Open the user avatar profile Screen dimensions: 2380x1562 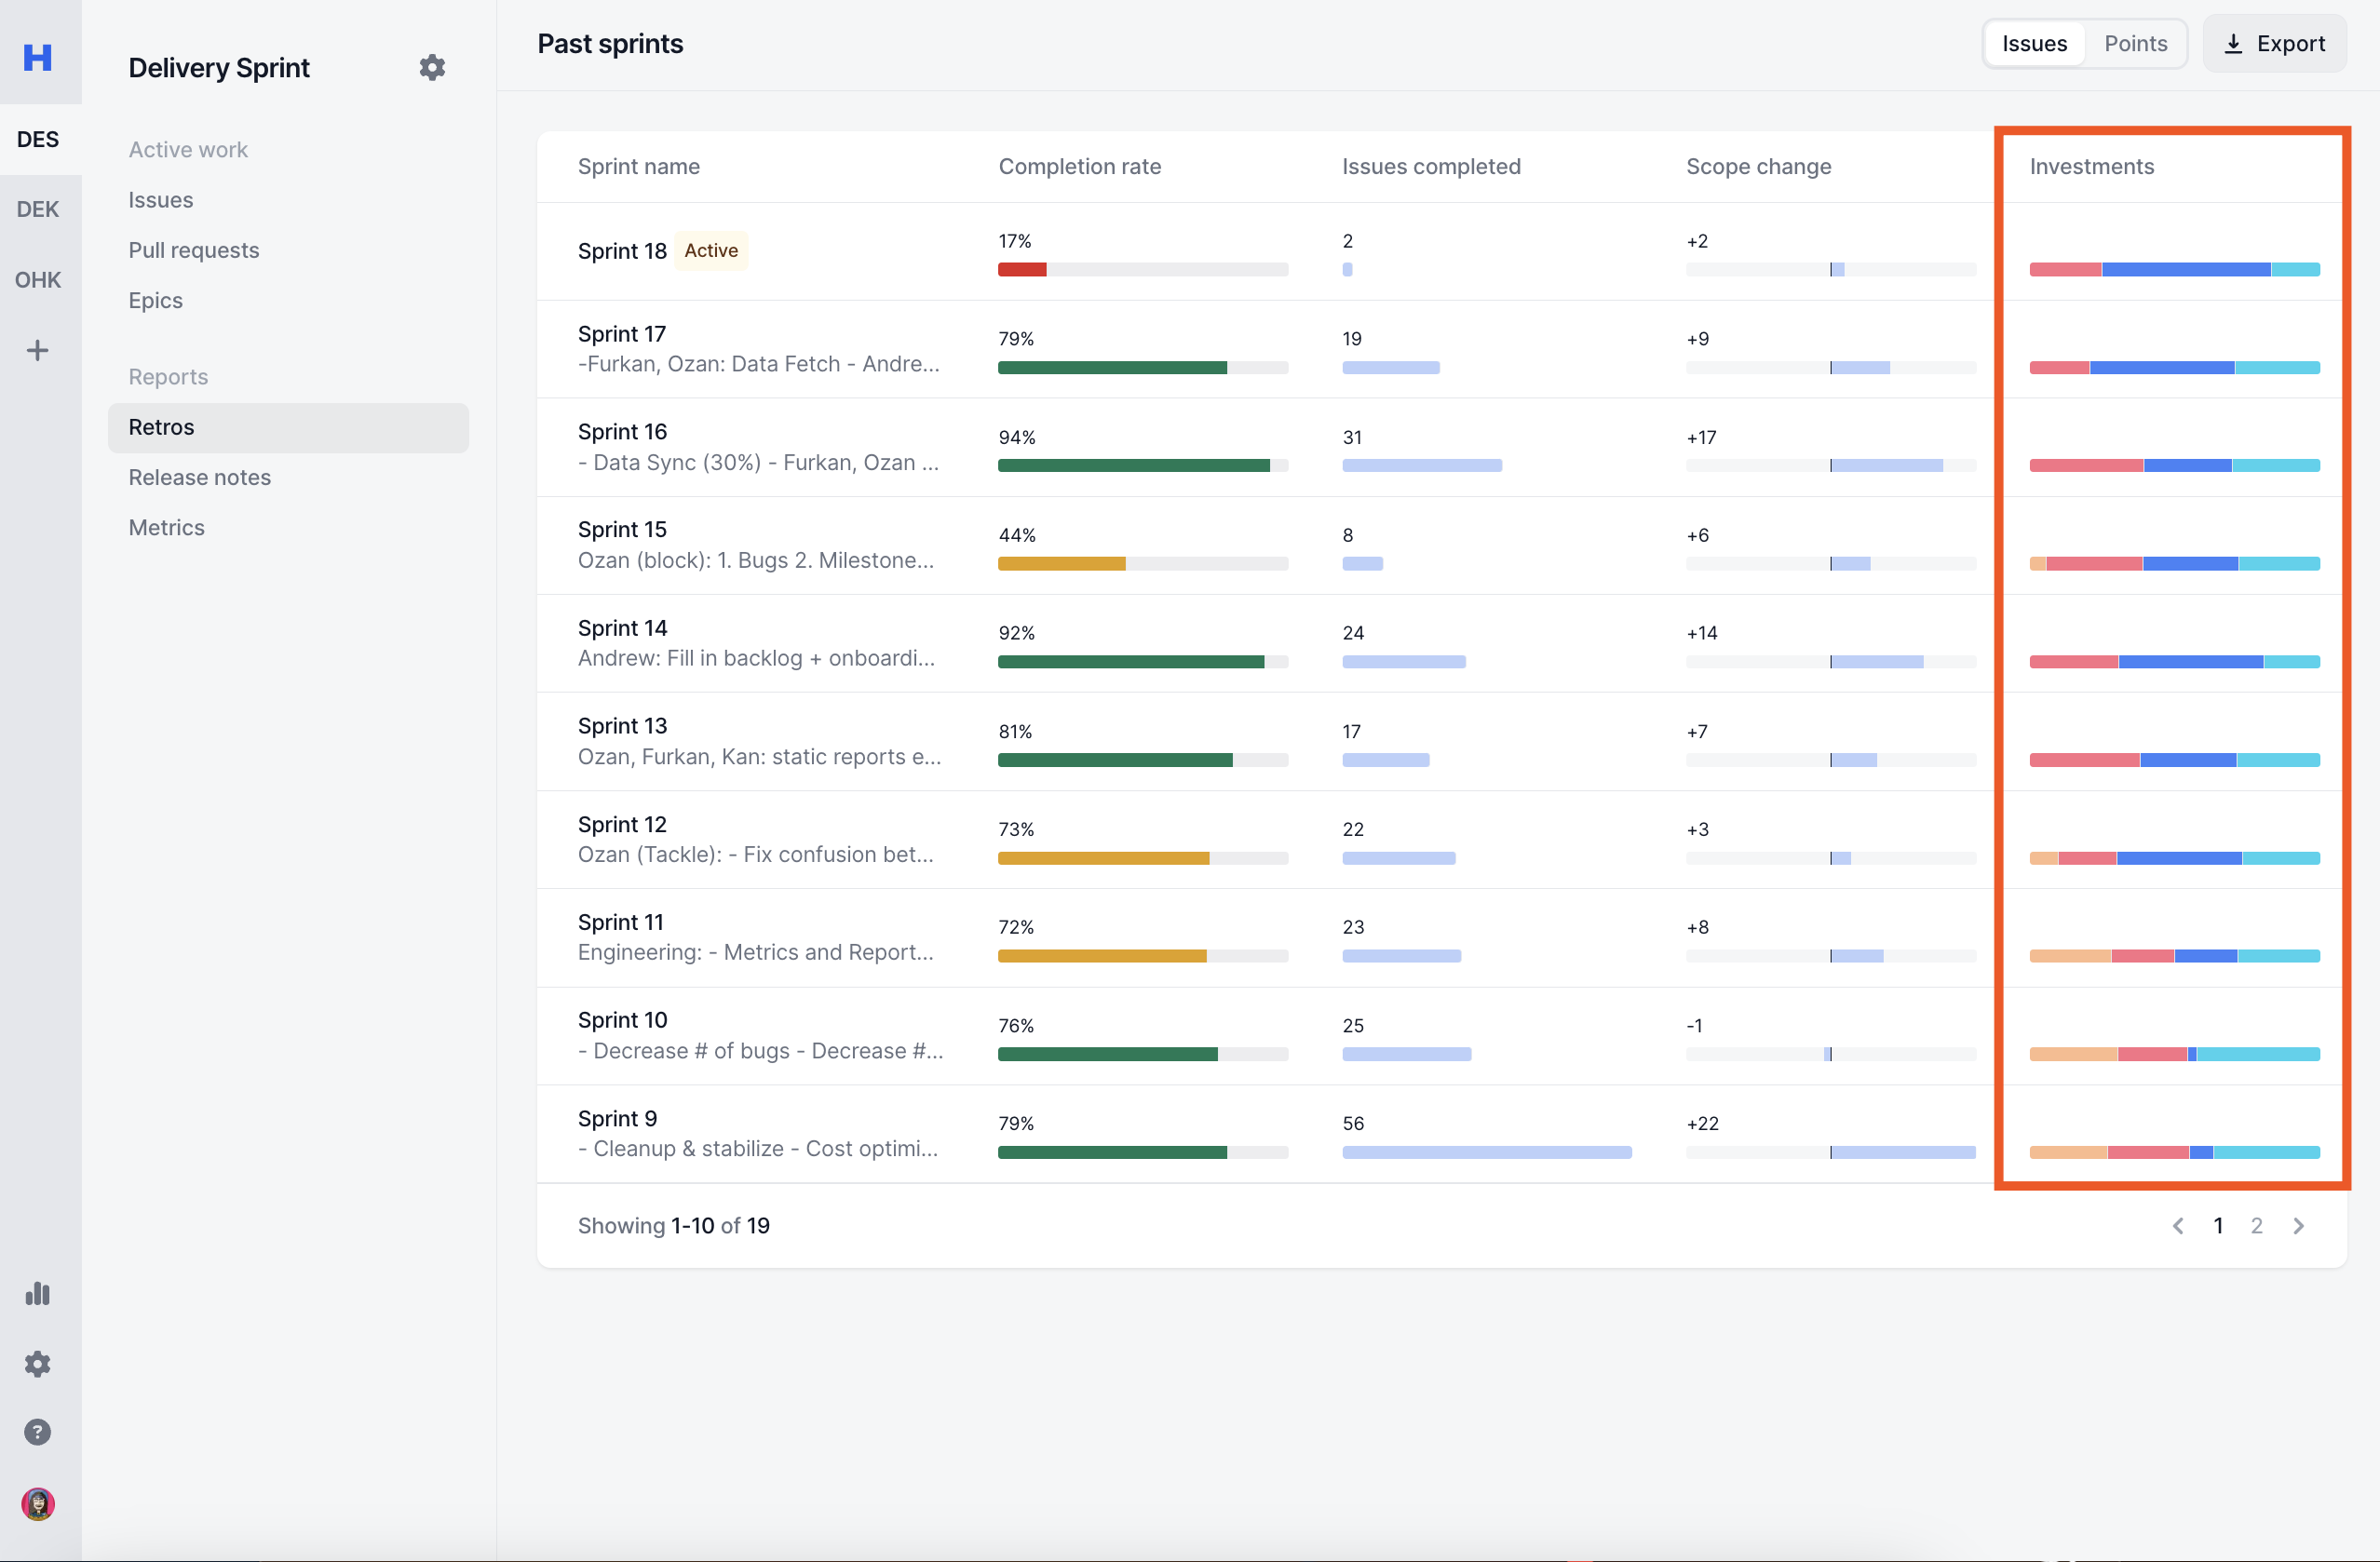[x=38, y=1504]
